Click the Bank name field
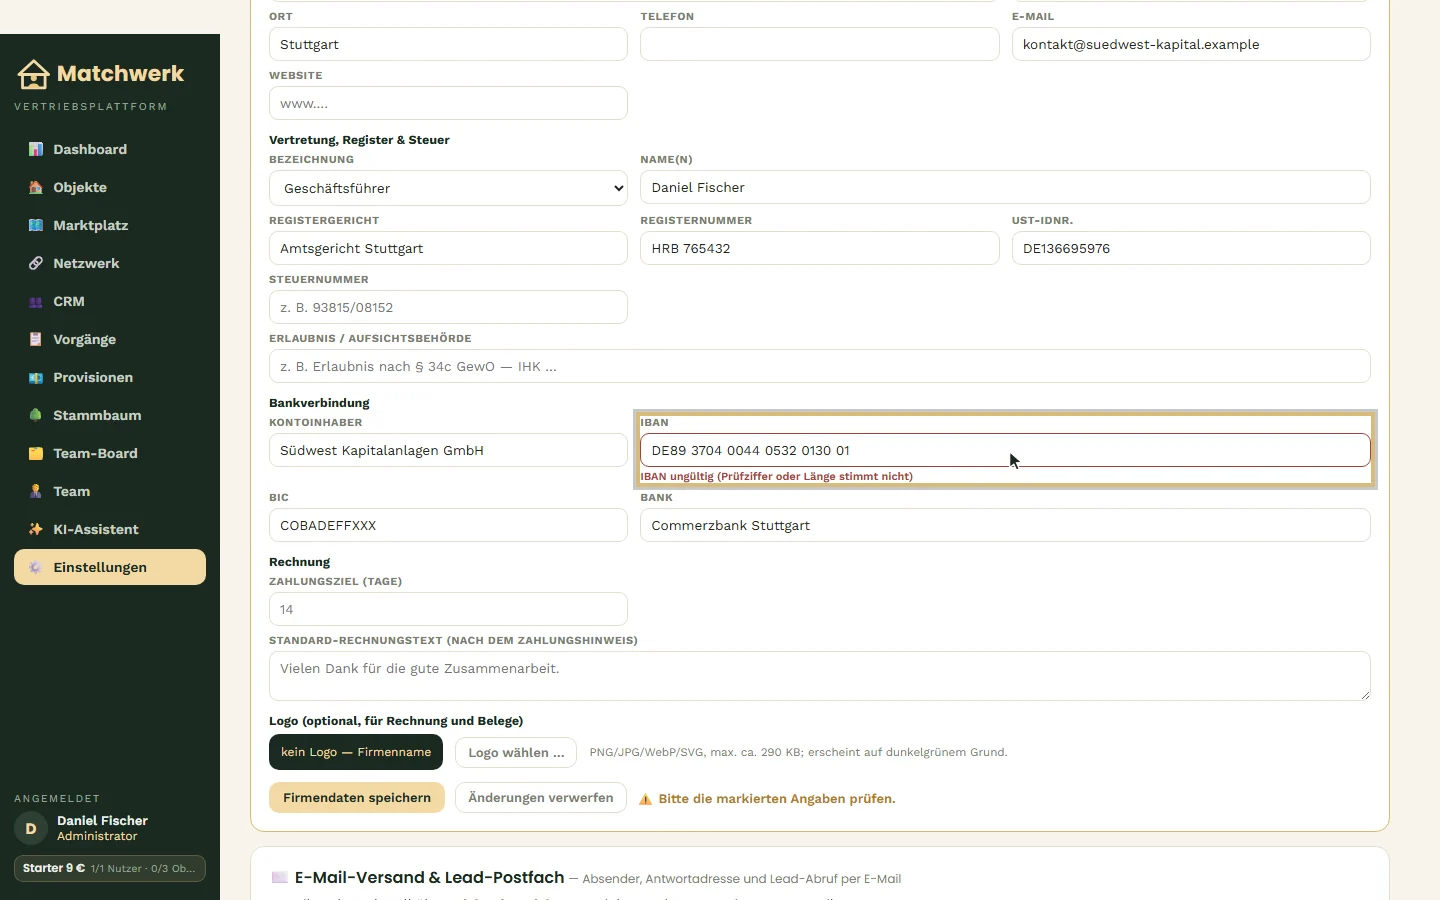Viewport: 1440px width, 900px height. [x=1005, y=525]
